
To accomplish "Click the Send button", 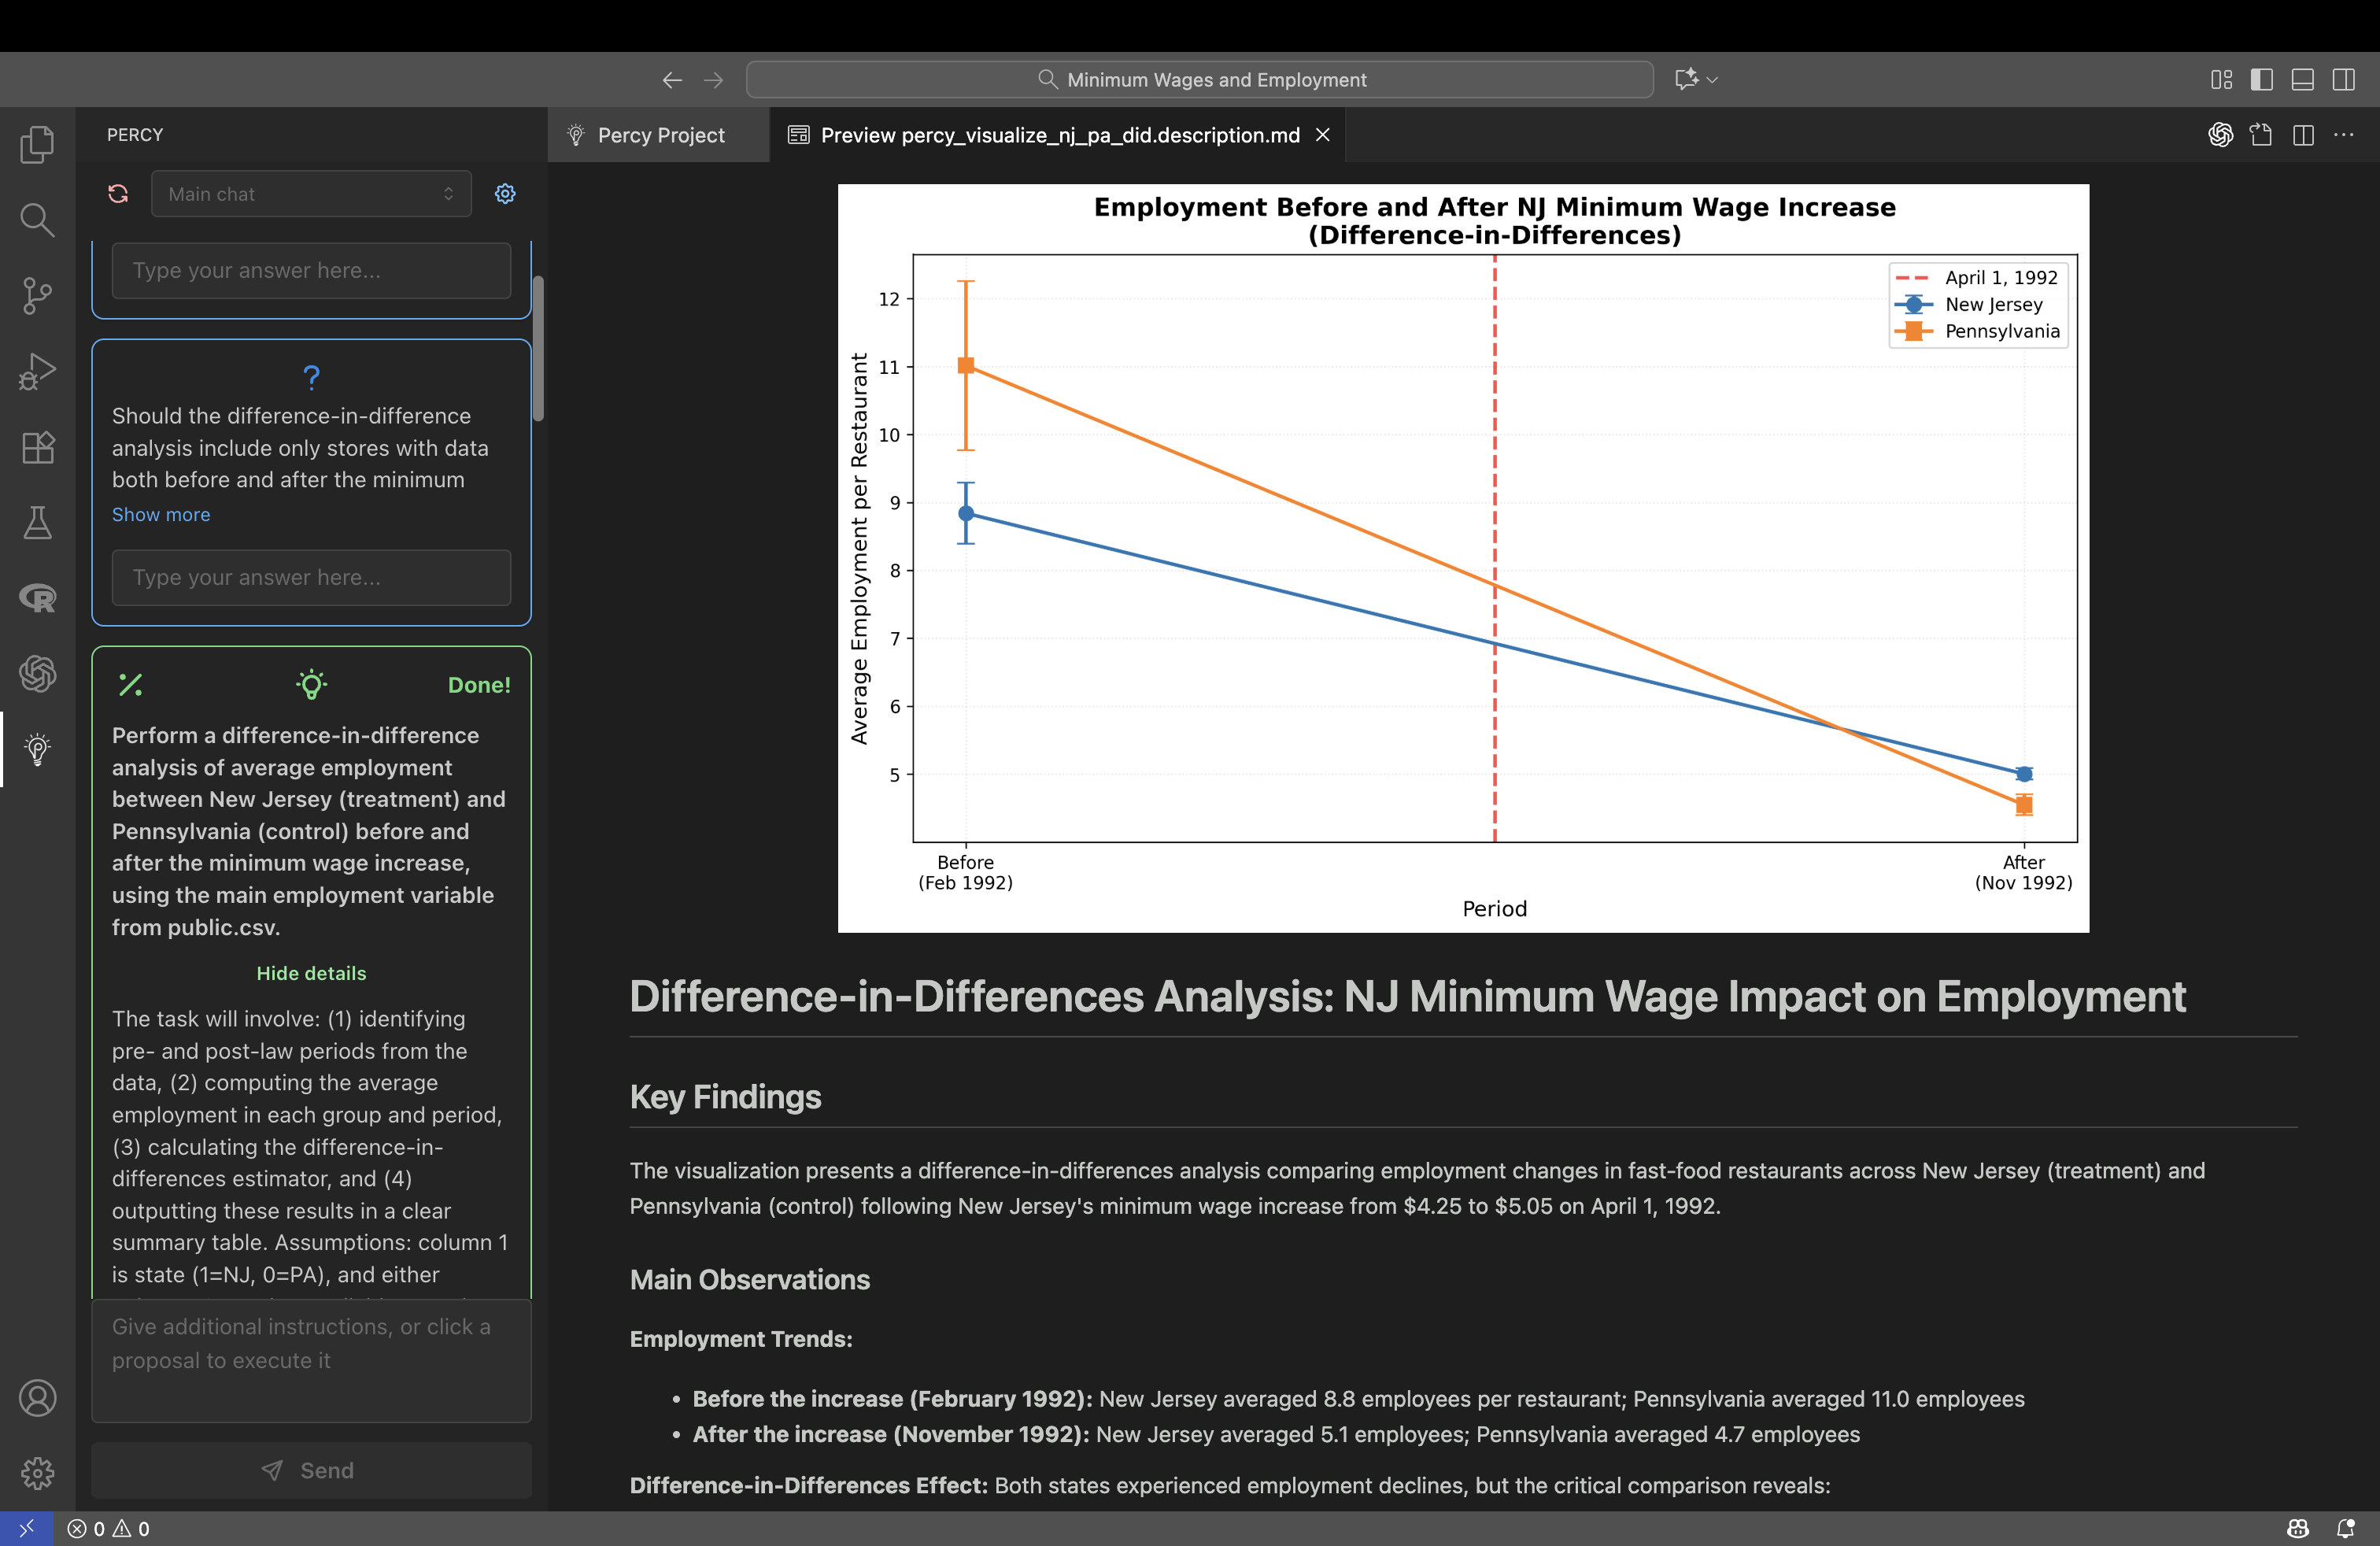I will click(x=311, y=1470).
